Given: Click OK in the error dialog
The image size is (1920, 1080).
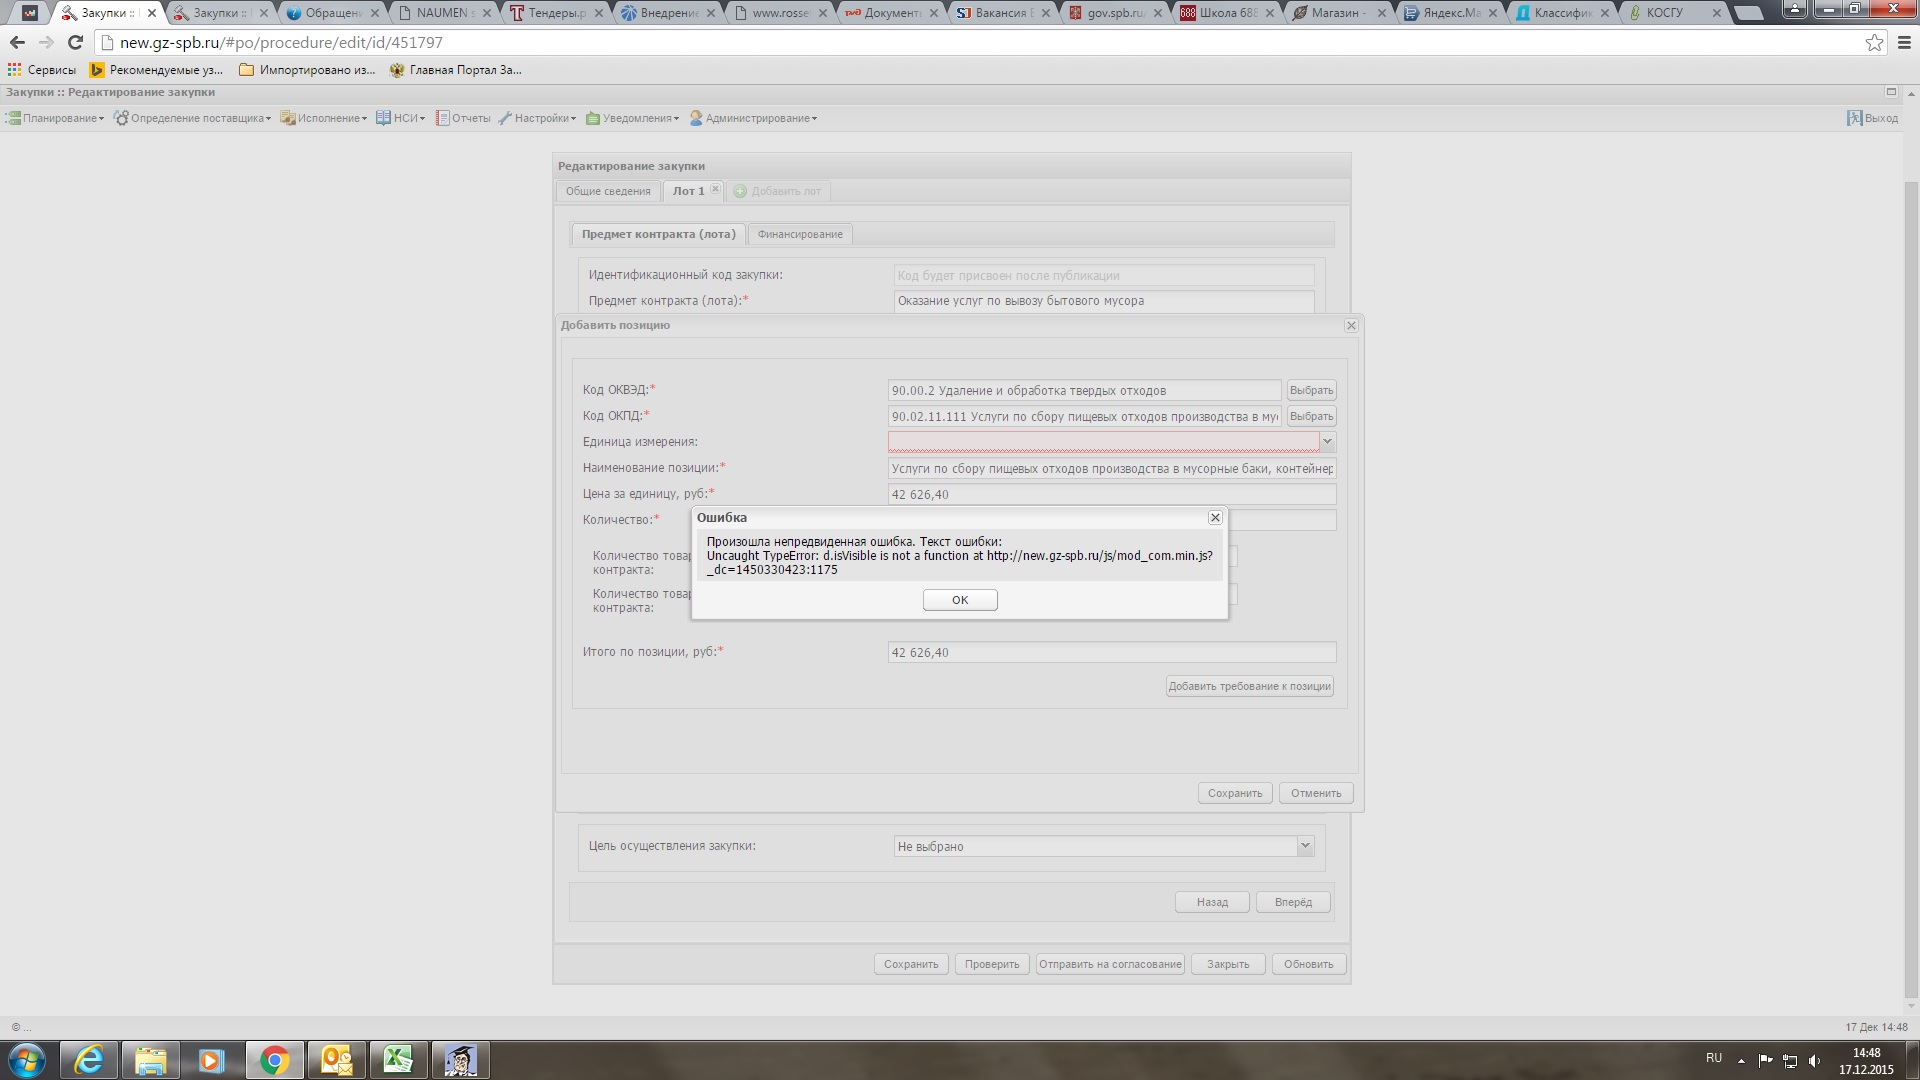Looking at the screenshot, I should [960, 600].
